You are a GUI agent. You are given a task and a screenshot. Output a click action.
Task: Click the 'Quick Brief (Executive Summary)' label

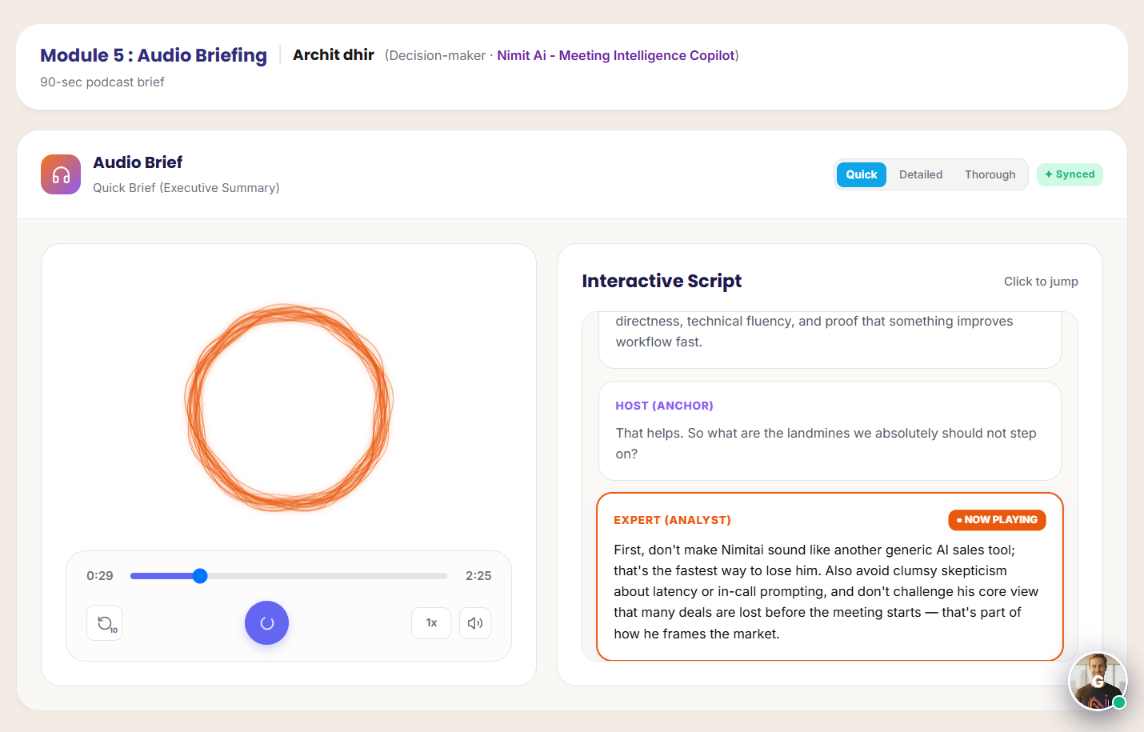click(x=186, y=188)
